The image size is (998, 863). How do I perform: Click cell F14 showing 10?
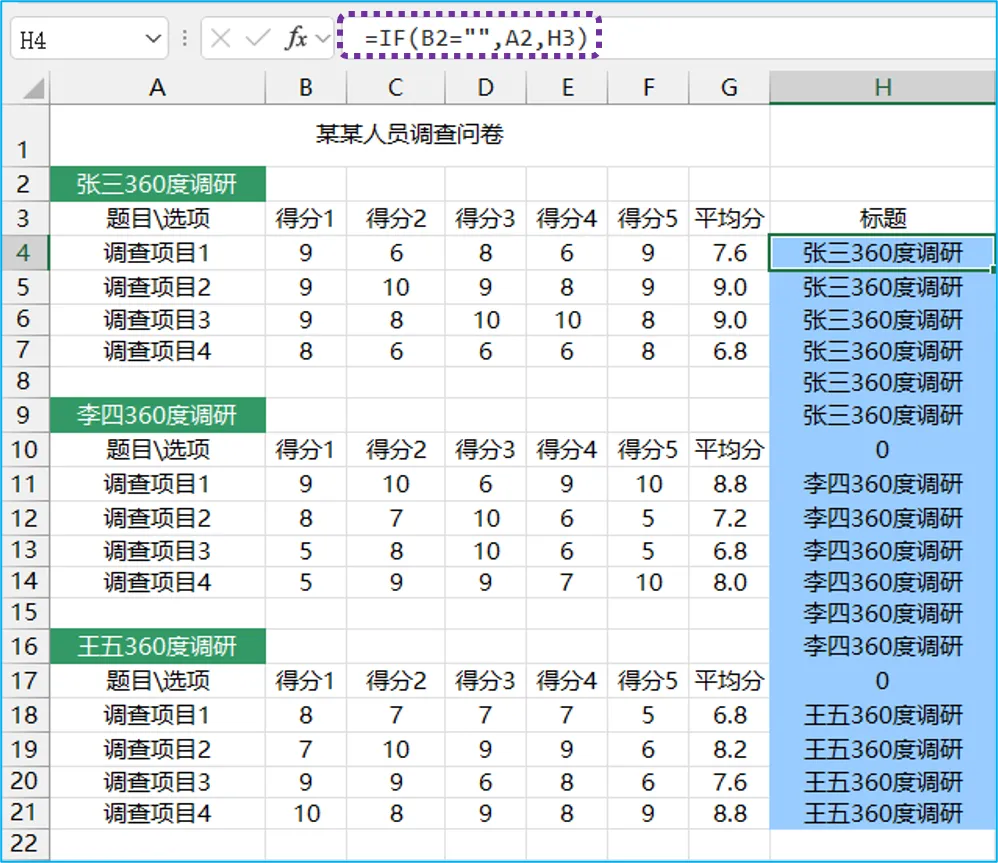pyautogui.click(x=648, y=582)
